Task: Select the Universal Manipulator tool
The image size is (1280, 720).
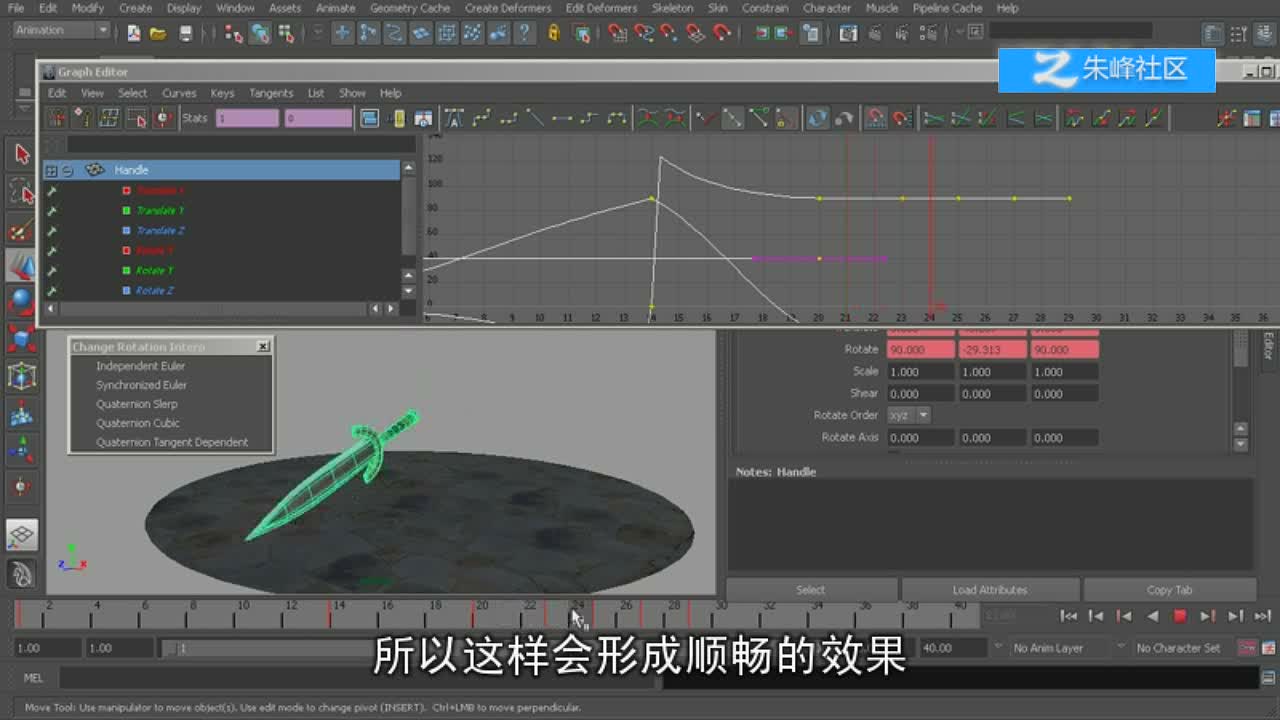Action: 22,376
